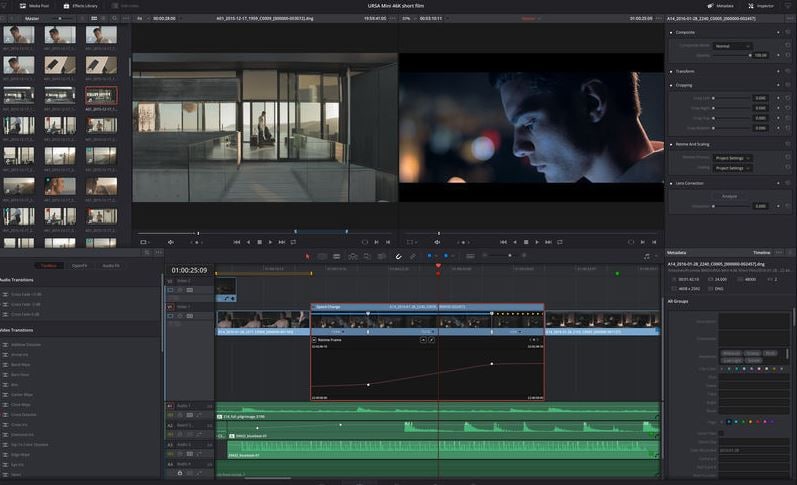Open the Inspector panel
Image resolution: width=797 pixels, height=485 pixels.
point(761,5)
